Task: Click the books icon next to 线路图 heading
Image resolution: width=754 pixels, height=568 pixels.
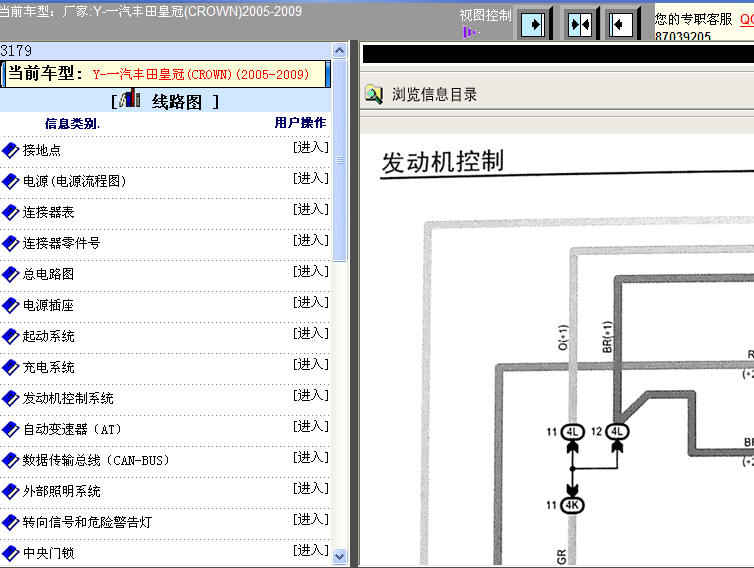Action: (130, 99)
